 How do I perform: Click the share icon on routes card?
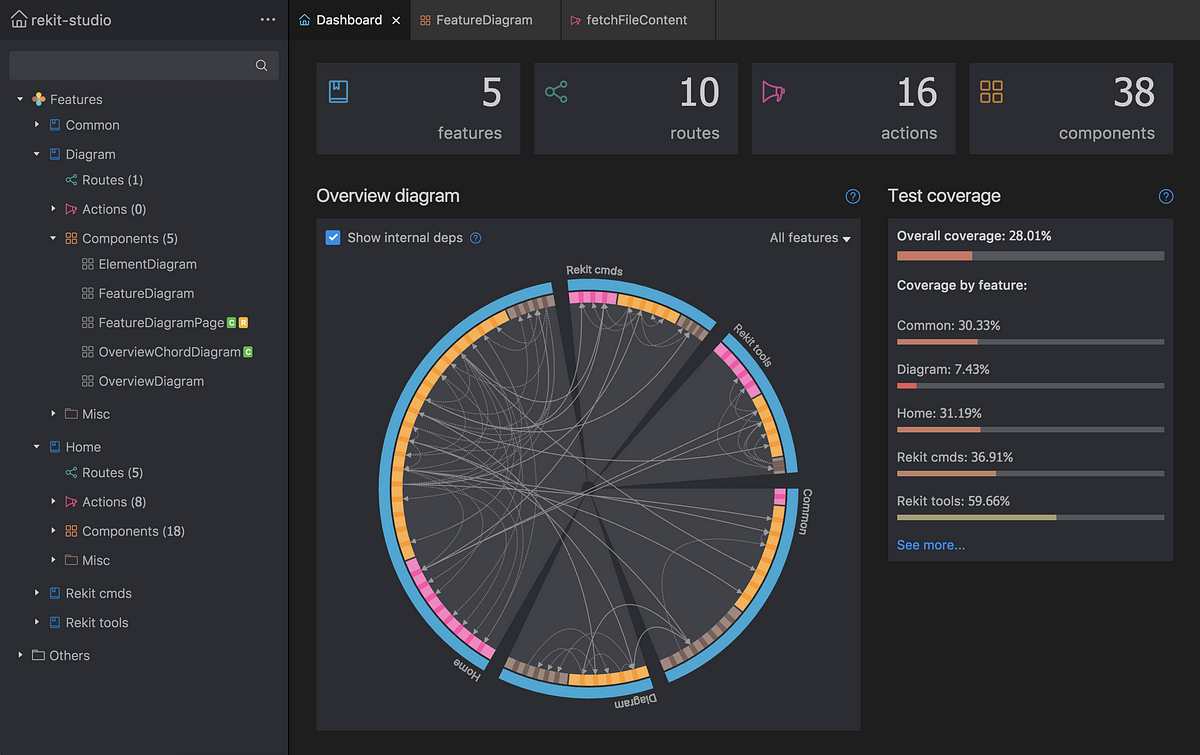[556, 93]
